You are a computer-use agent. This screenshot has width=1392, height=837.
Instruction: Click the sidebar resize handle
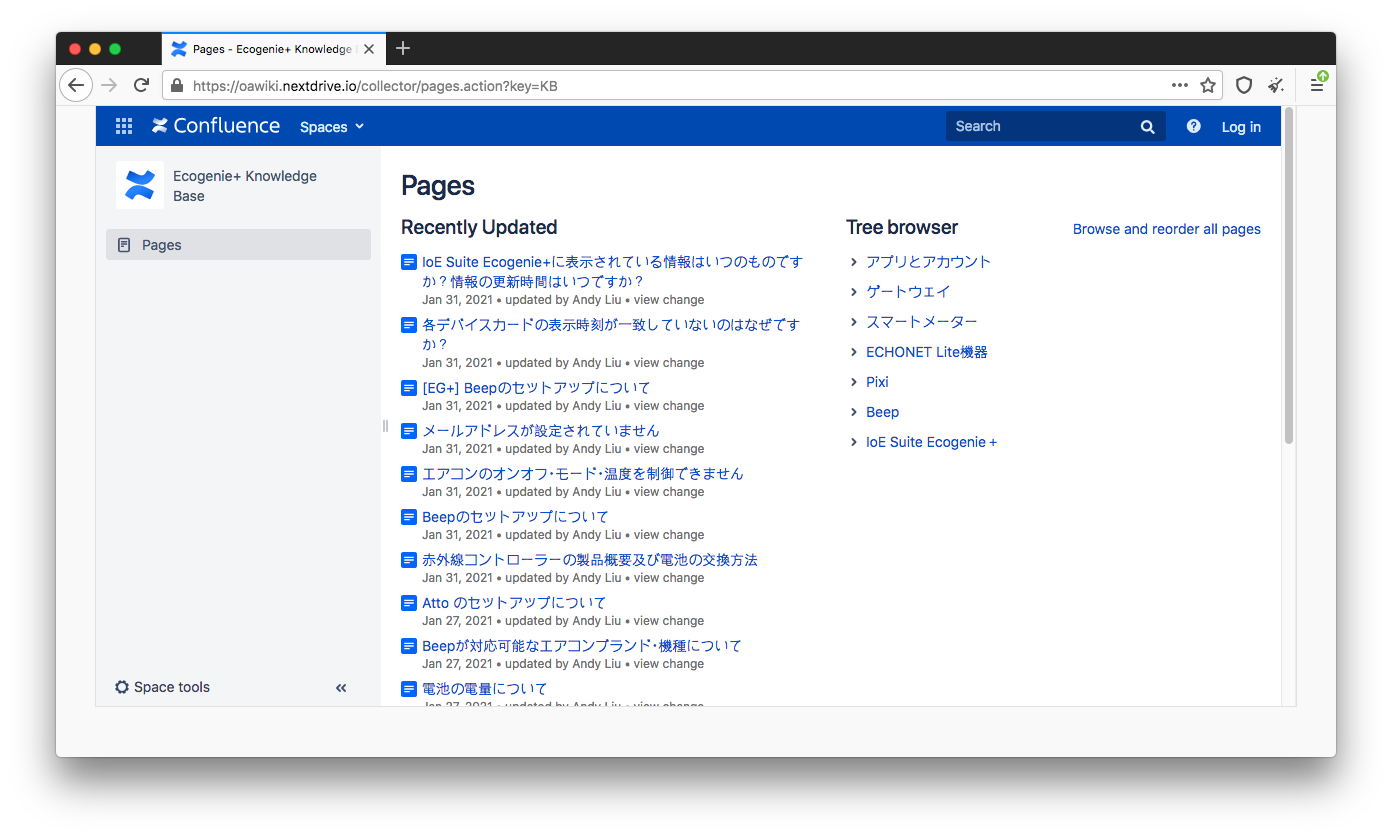click(x=385, y=426)
